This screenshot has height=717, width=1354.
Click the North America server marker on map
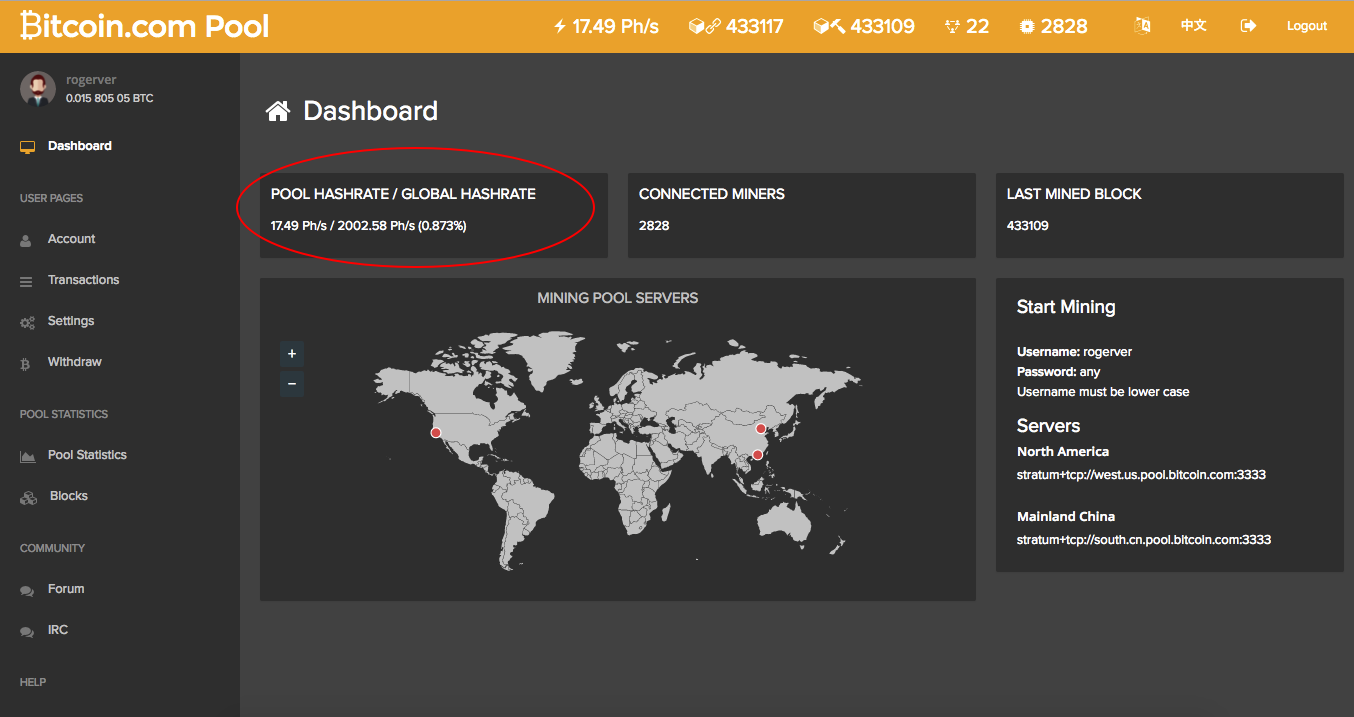coord(436,433)
